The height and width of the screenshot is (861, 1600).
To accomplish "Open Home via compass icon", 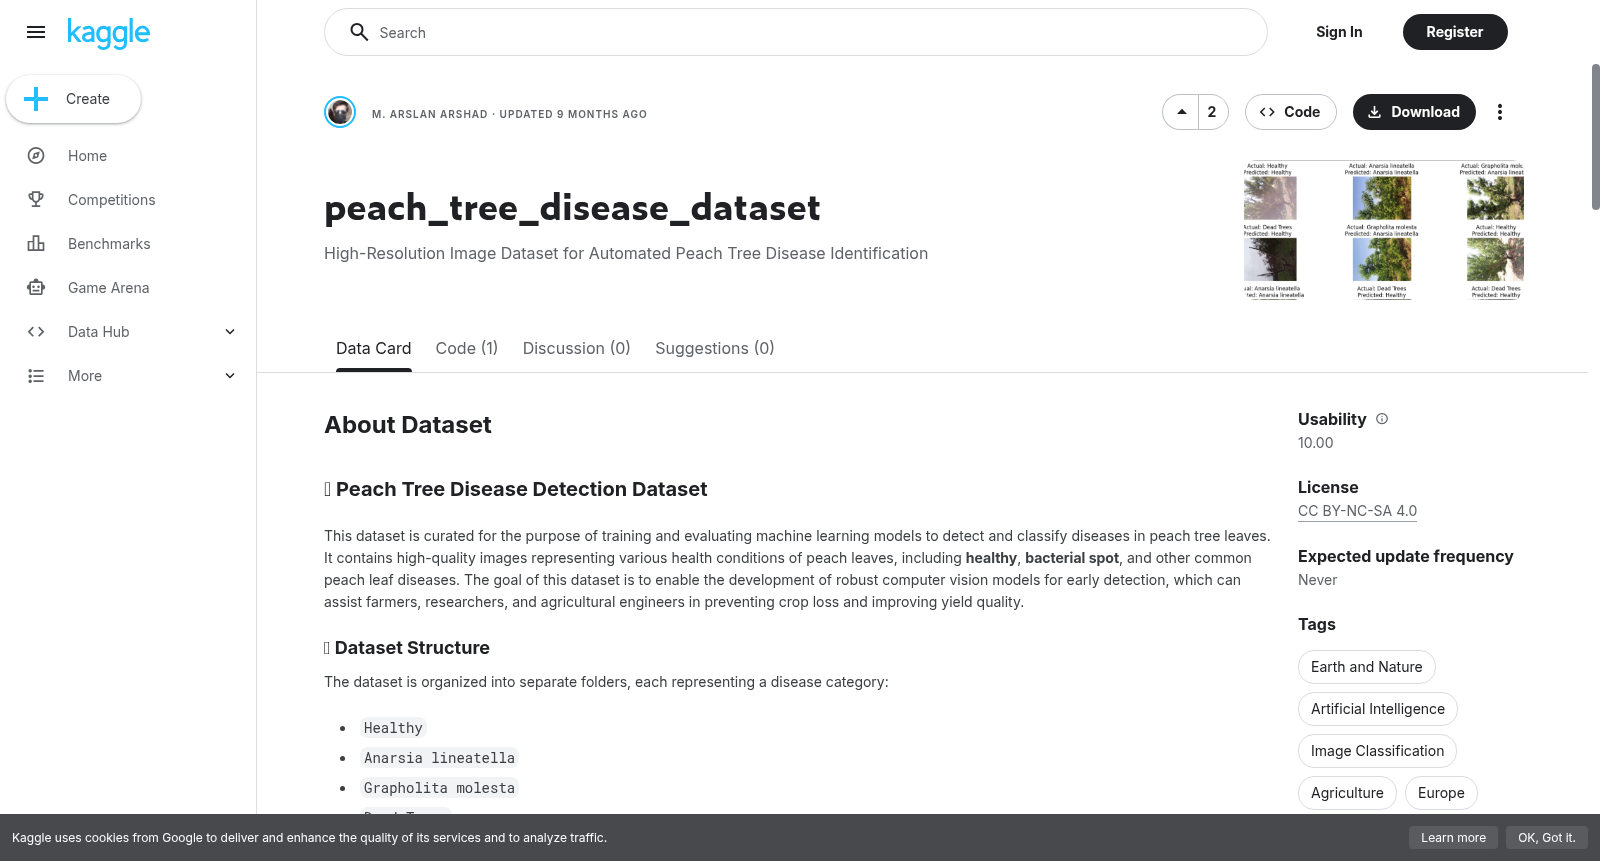I will [x=36, y=156].
